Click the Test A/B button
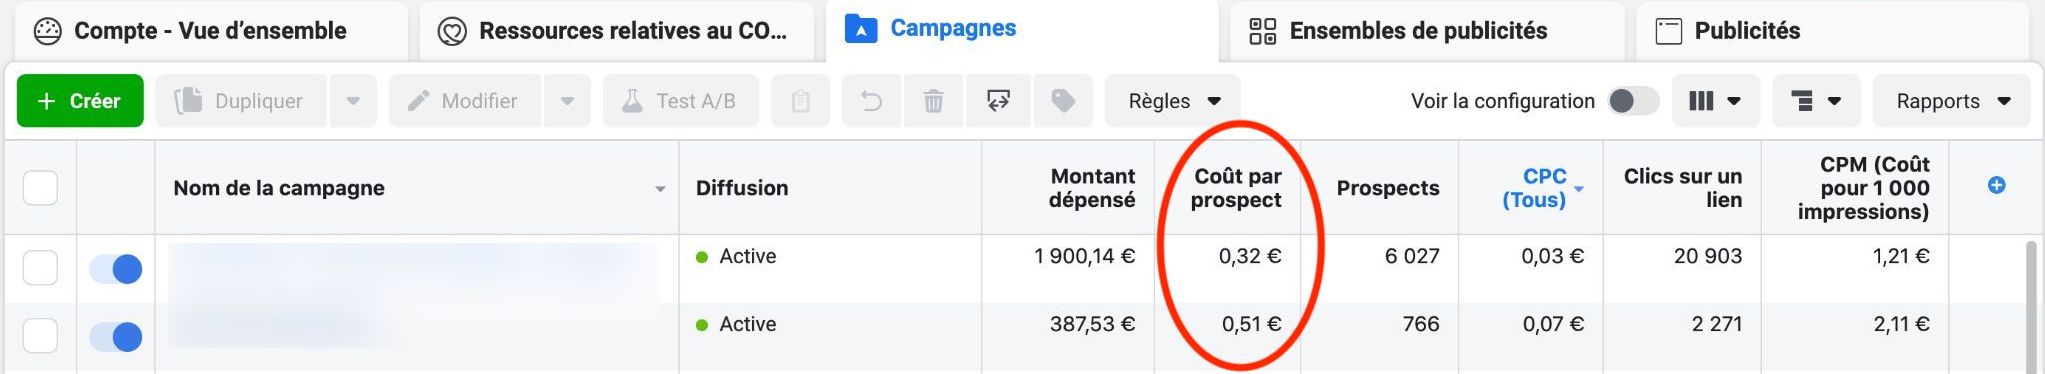The height and width of the screenshot is (374, 2045). 680,101
